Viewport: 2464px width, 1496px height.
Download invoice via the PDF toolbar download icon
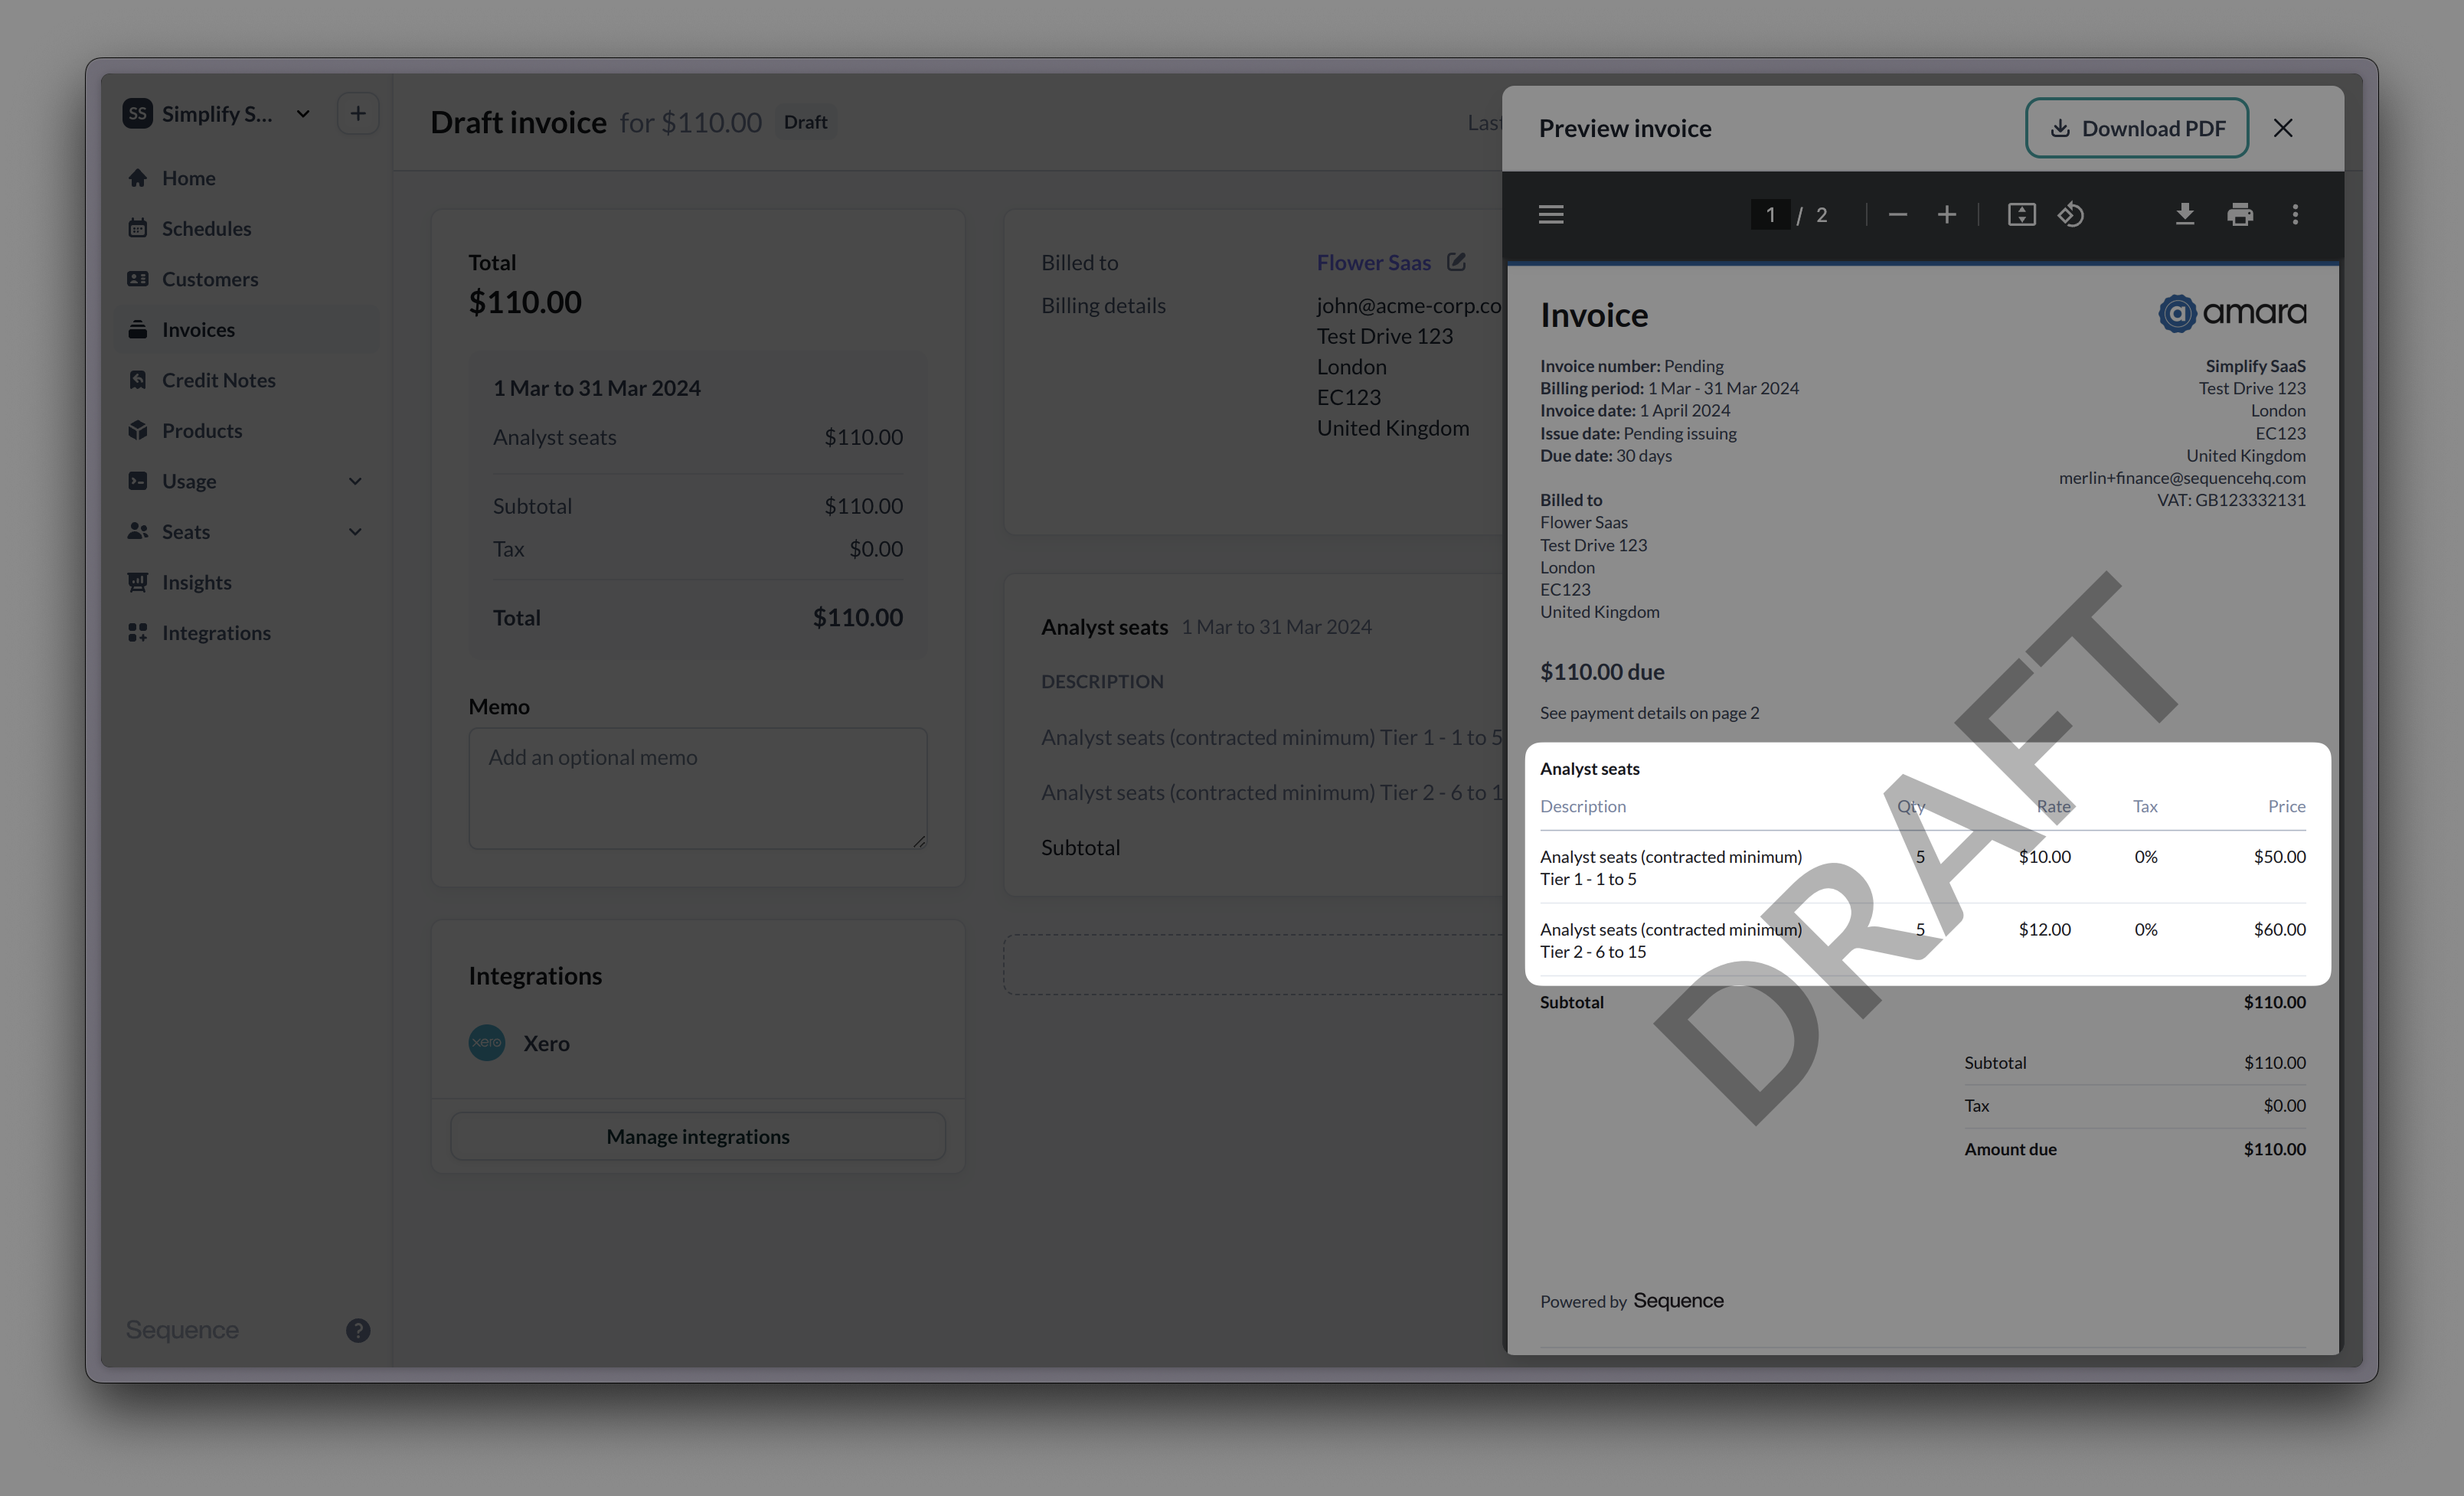tap(2185, 214)
